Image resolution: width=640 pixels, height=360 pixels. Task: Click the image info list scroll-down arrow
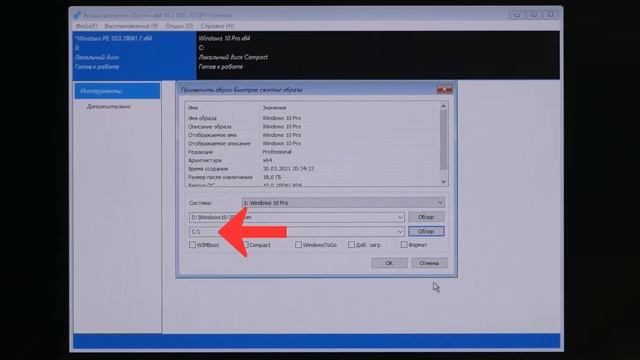click(x=444, y=182)
